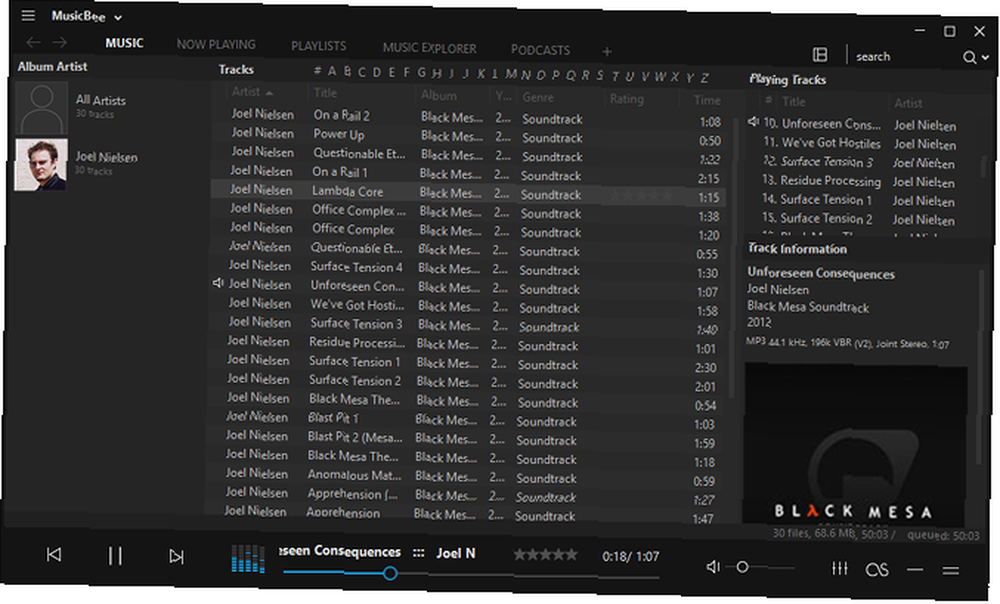Screen dimensions: 1000x604
Task: Sort by the Artist column header
Action: coord(252,92)
